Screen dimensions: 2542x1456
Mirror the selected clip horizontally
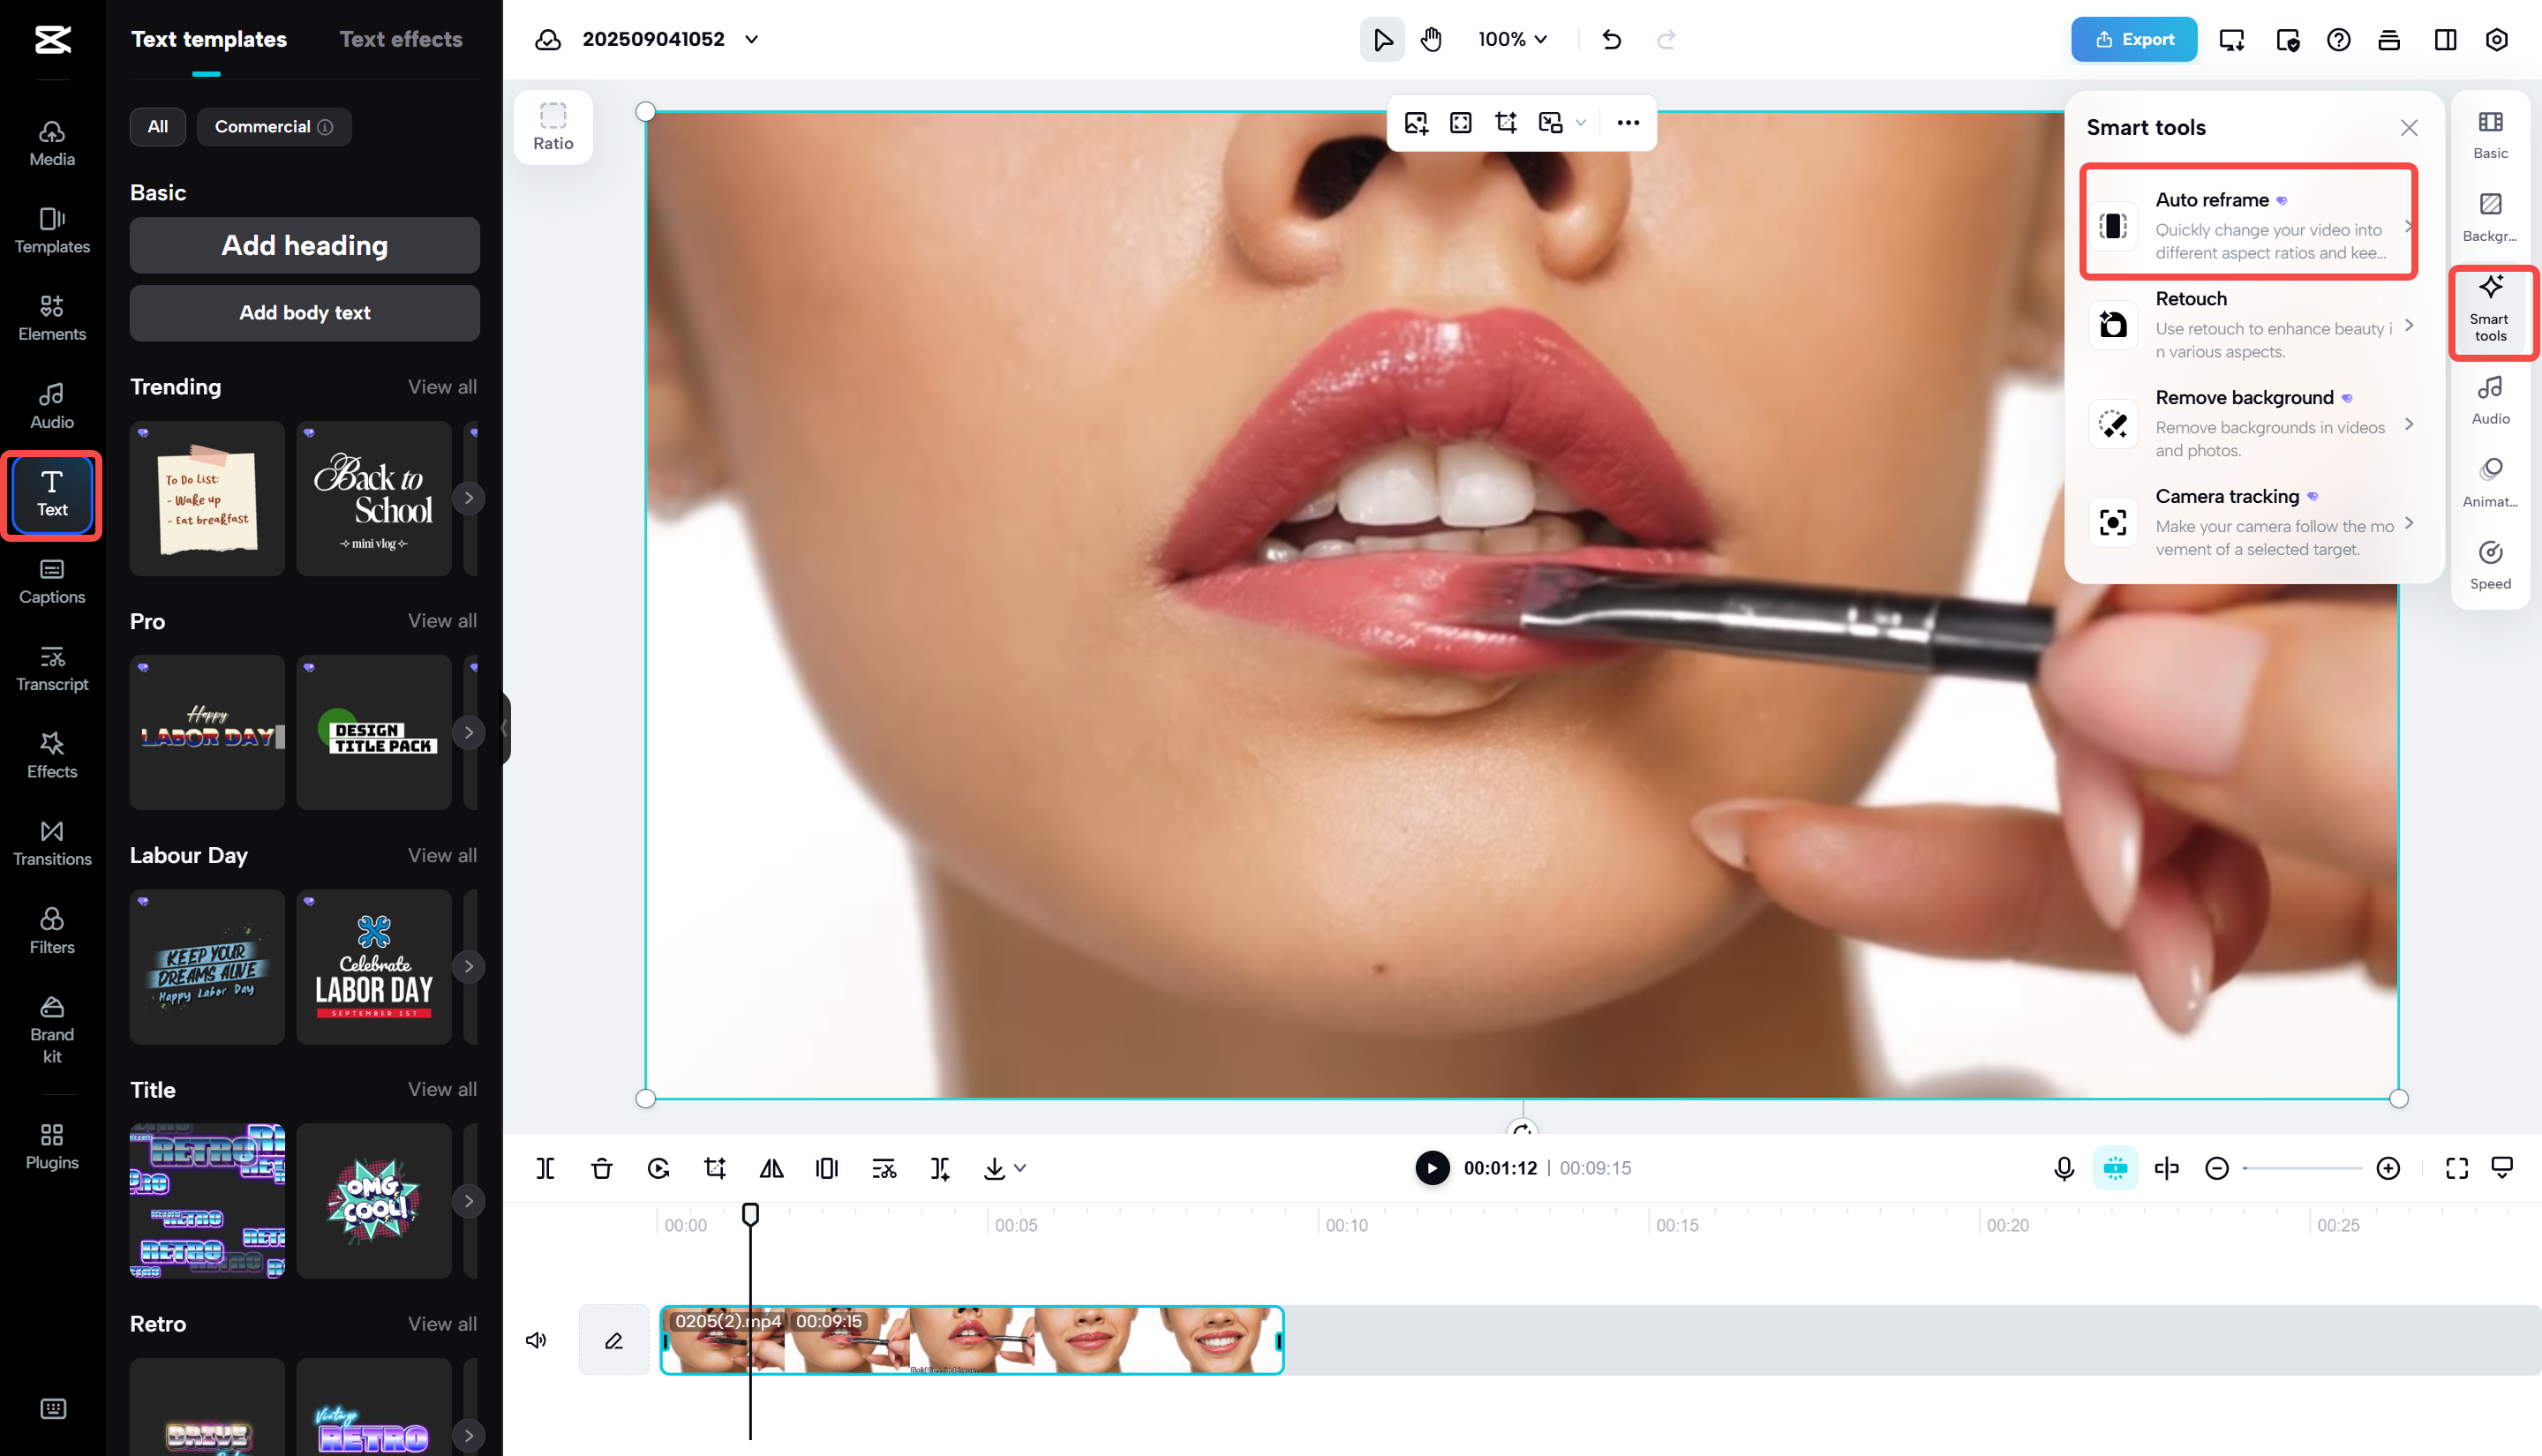click(x=770, y=1167)
